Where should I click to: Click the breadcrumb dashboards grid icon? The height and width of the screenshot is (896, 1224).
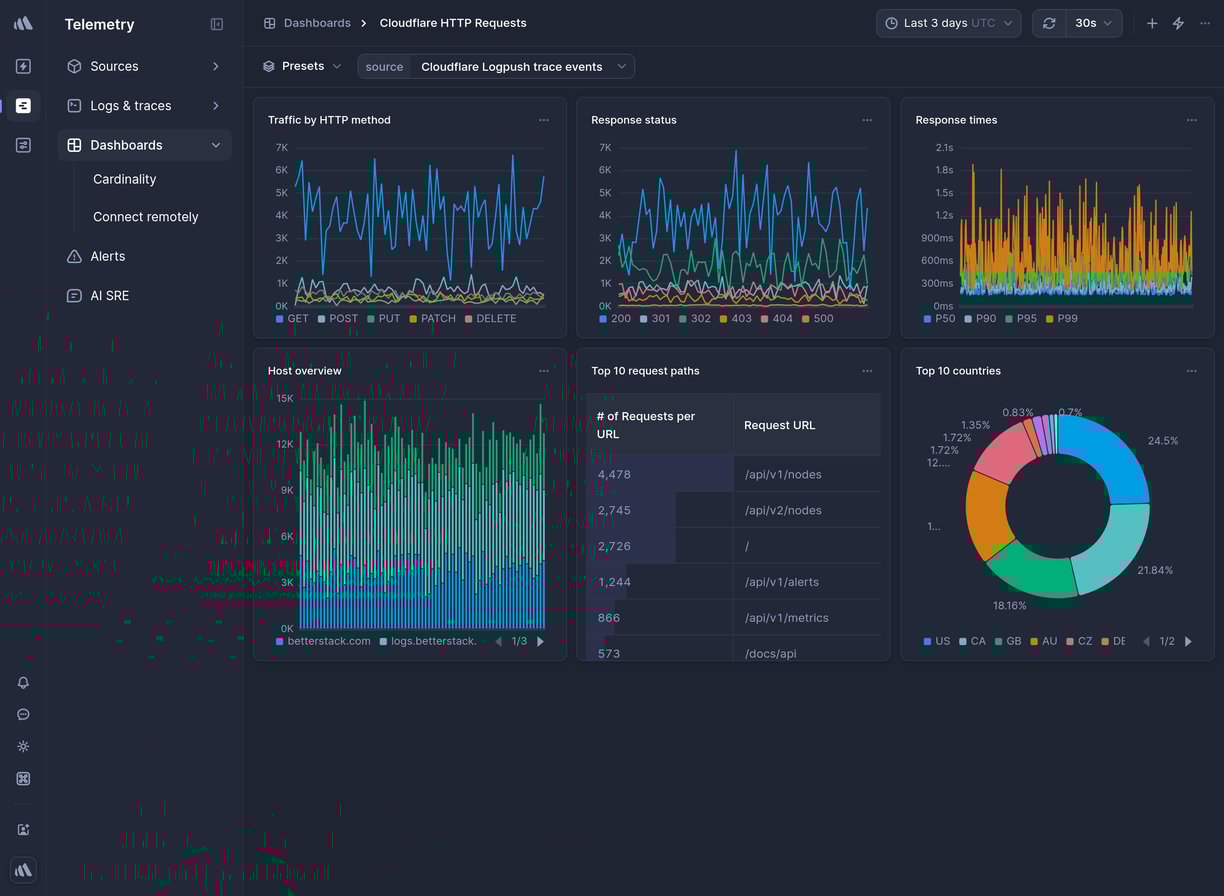pyautogui.click(x=269, y=23)
